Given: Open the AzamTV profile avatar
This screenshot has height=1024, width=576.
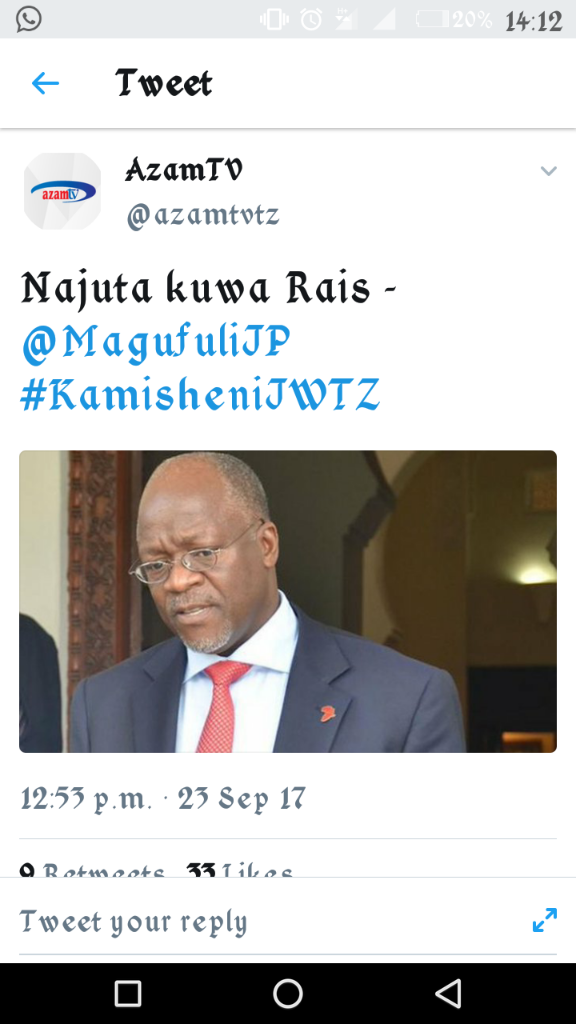Looking at the screenshot, I should (63, 191).
